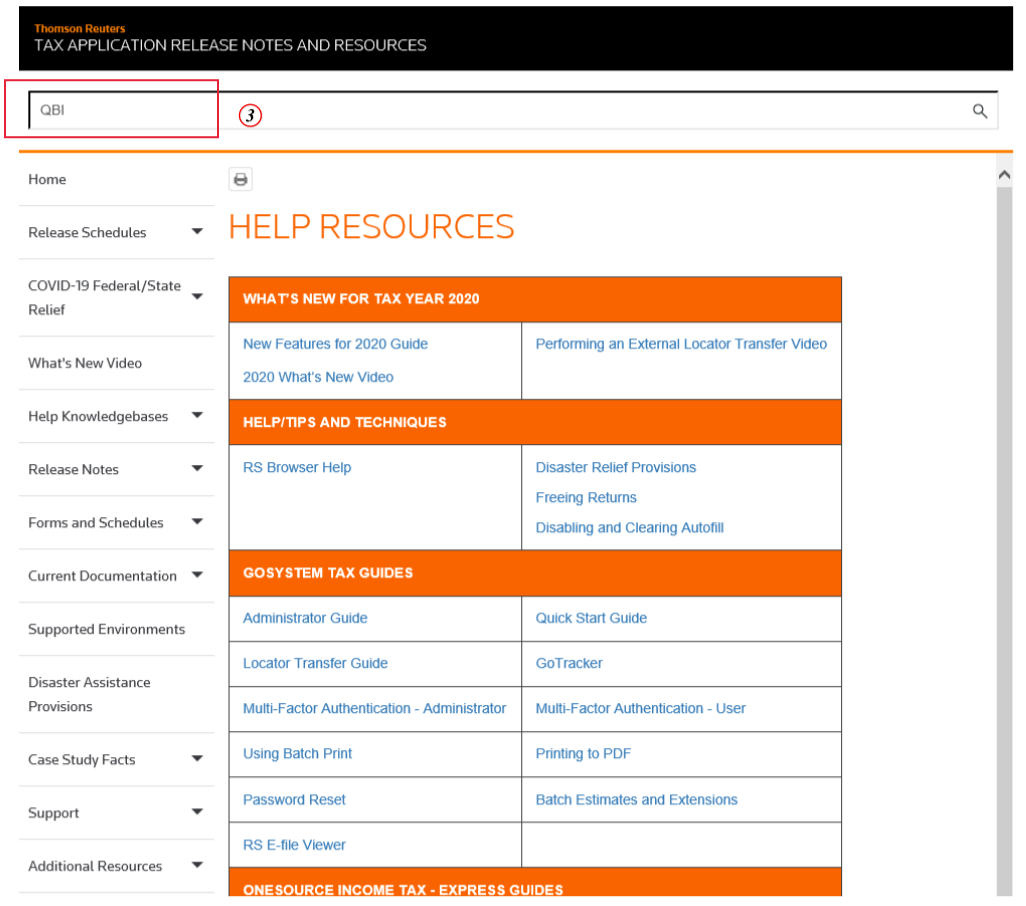Viewport: 1026px width, 906px height.
Task: Open Multi-Factor Authentication - User link
Action: tap(641, 708)
